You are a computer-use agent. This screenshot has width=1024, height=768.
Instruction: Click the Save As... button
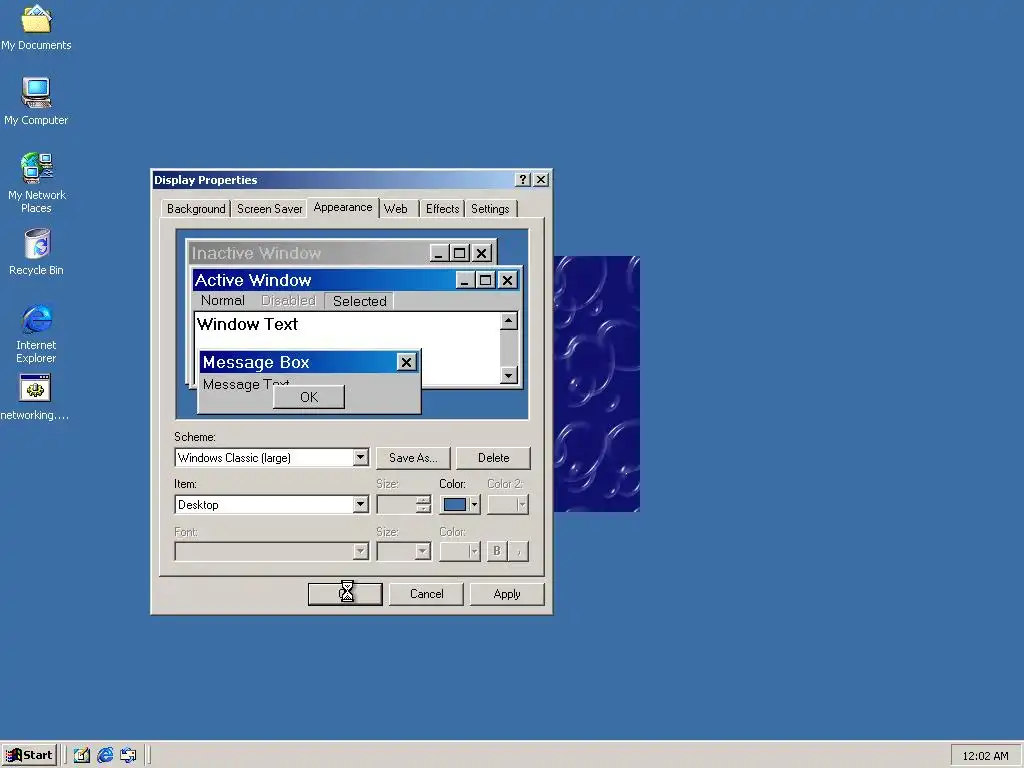point(413,458)
